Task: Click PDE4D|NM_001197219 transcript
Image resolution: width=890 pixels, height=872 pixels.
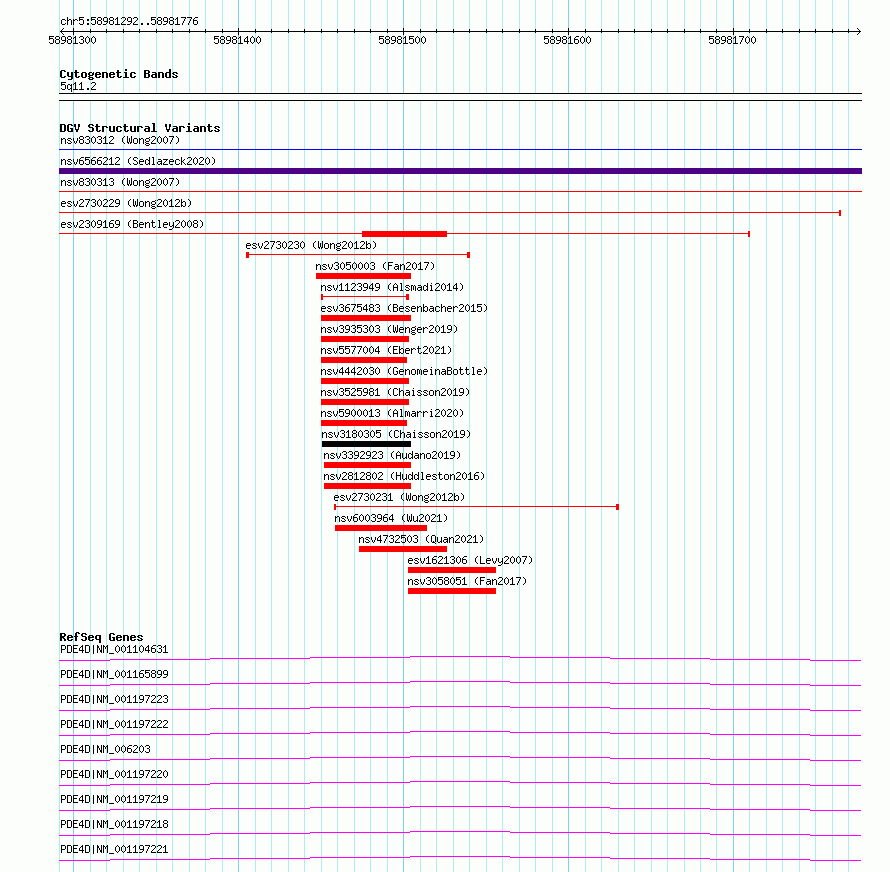Action: [114, 799]
